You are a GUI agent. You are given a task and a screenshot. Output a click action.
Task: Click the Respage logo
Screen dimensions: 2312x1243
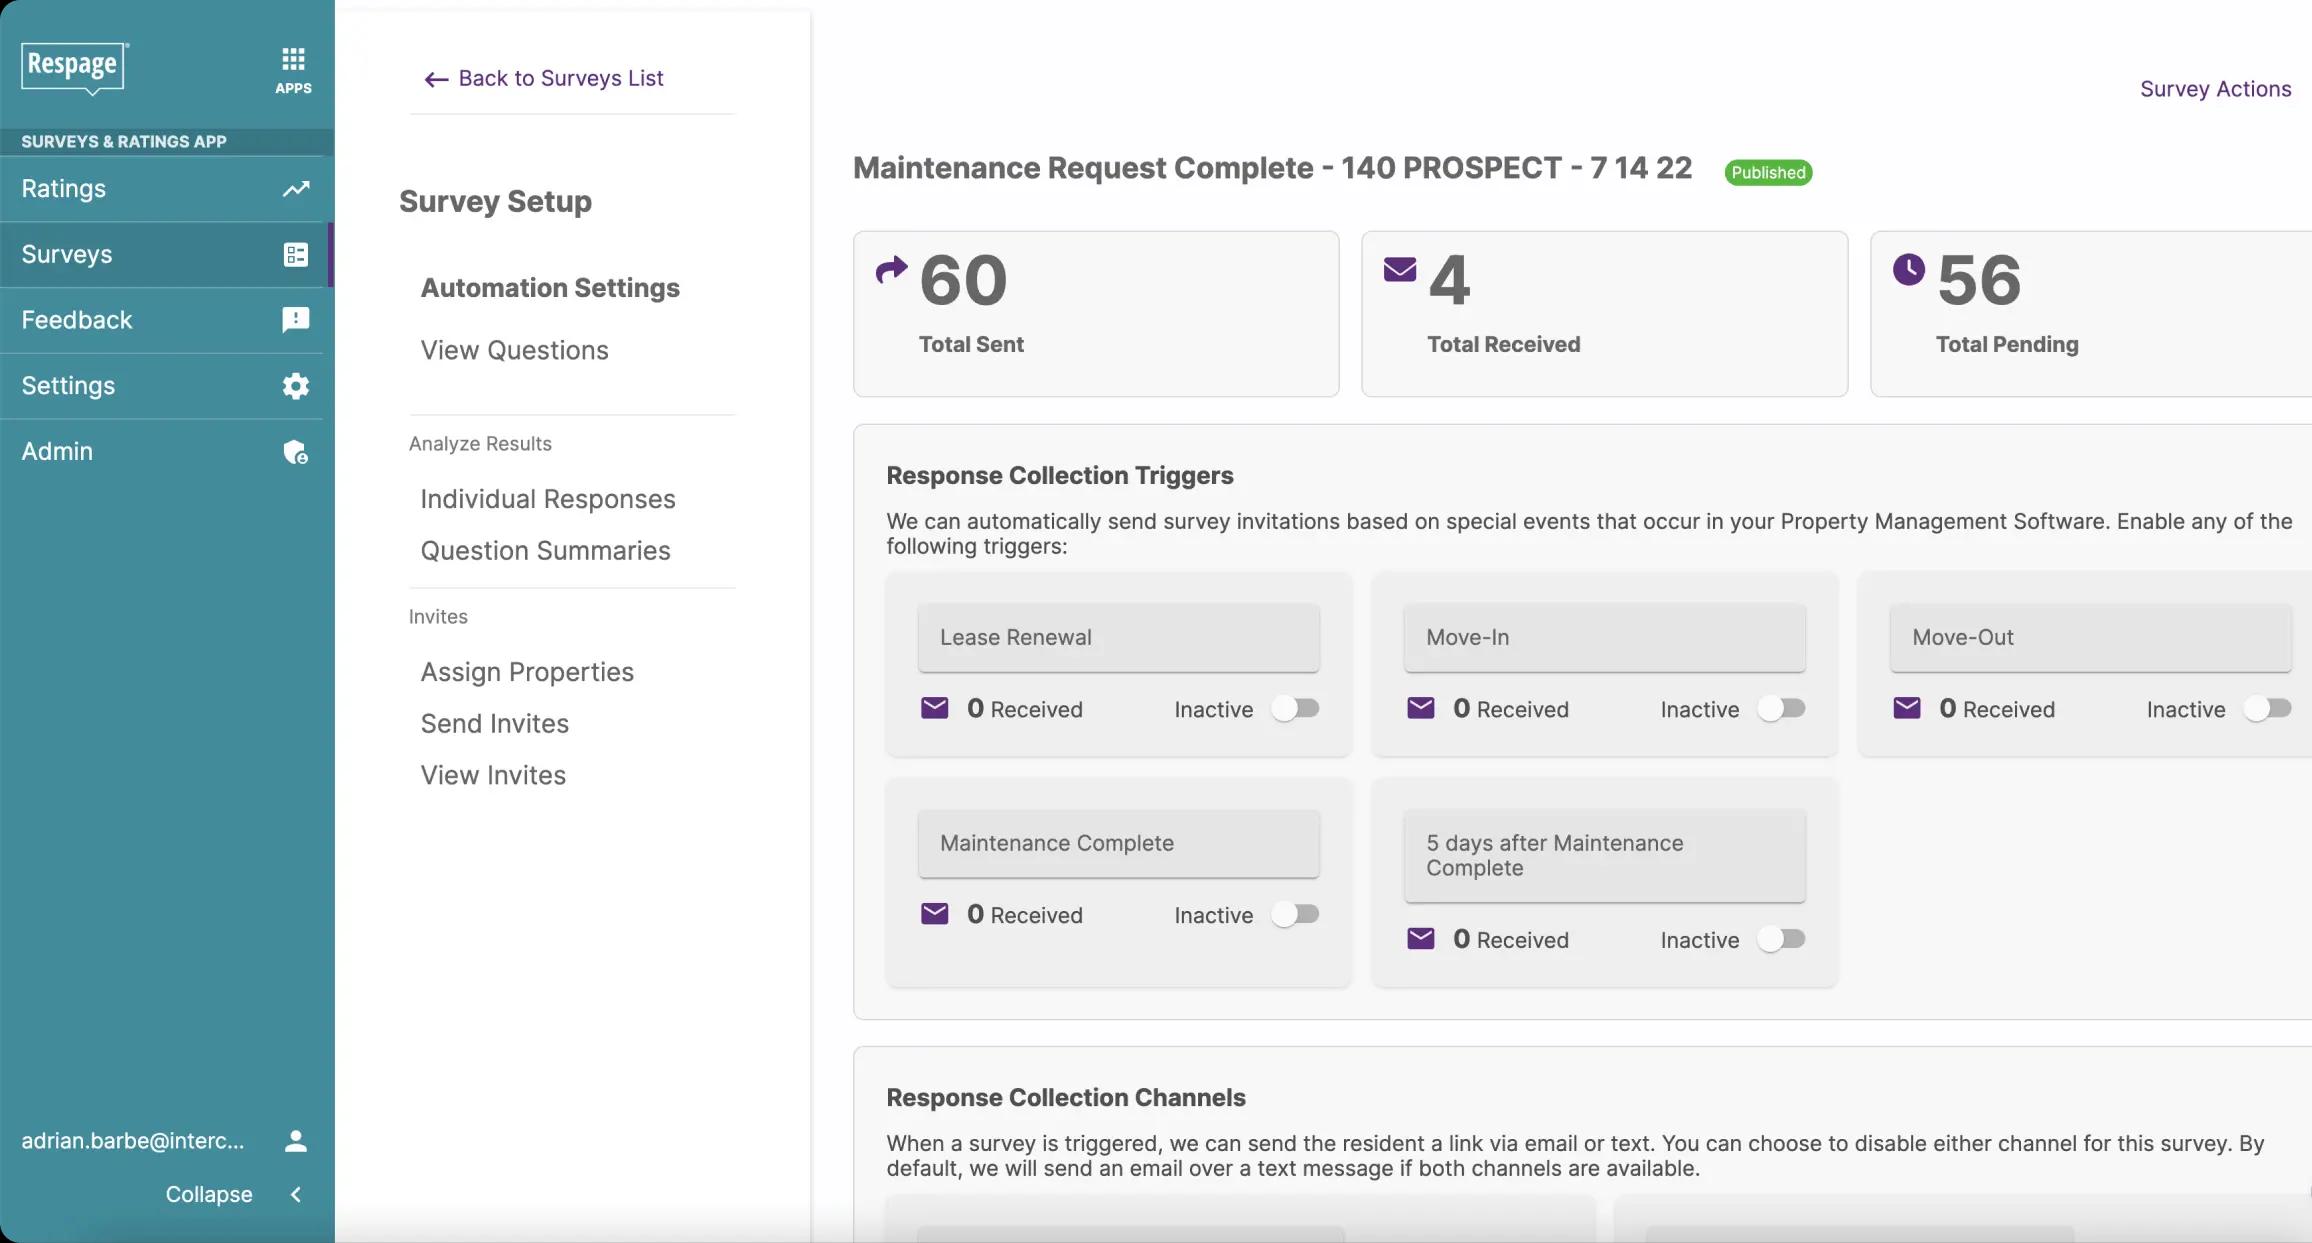coord(74,67)
